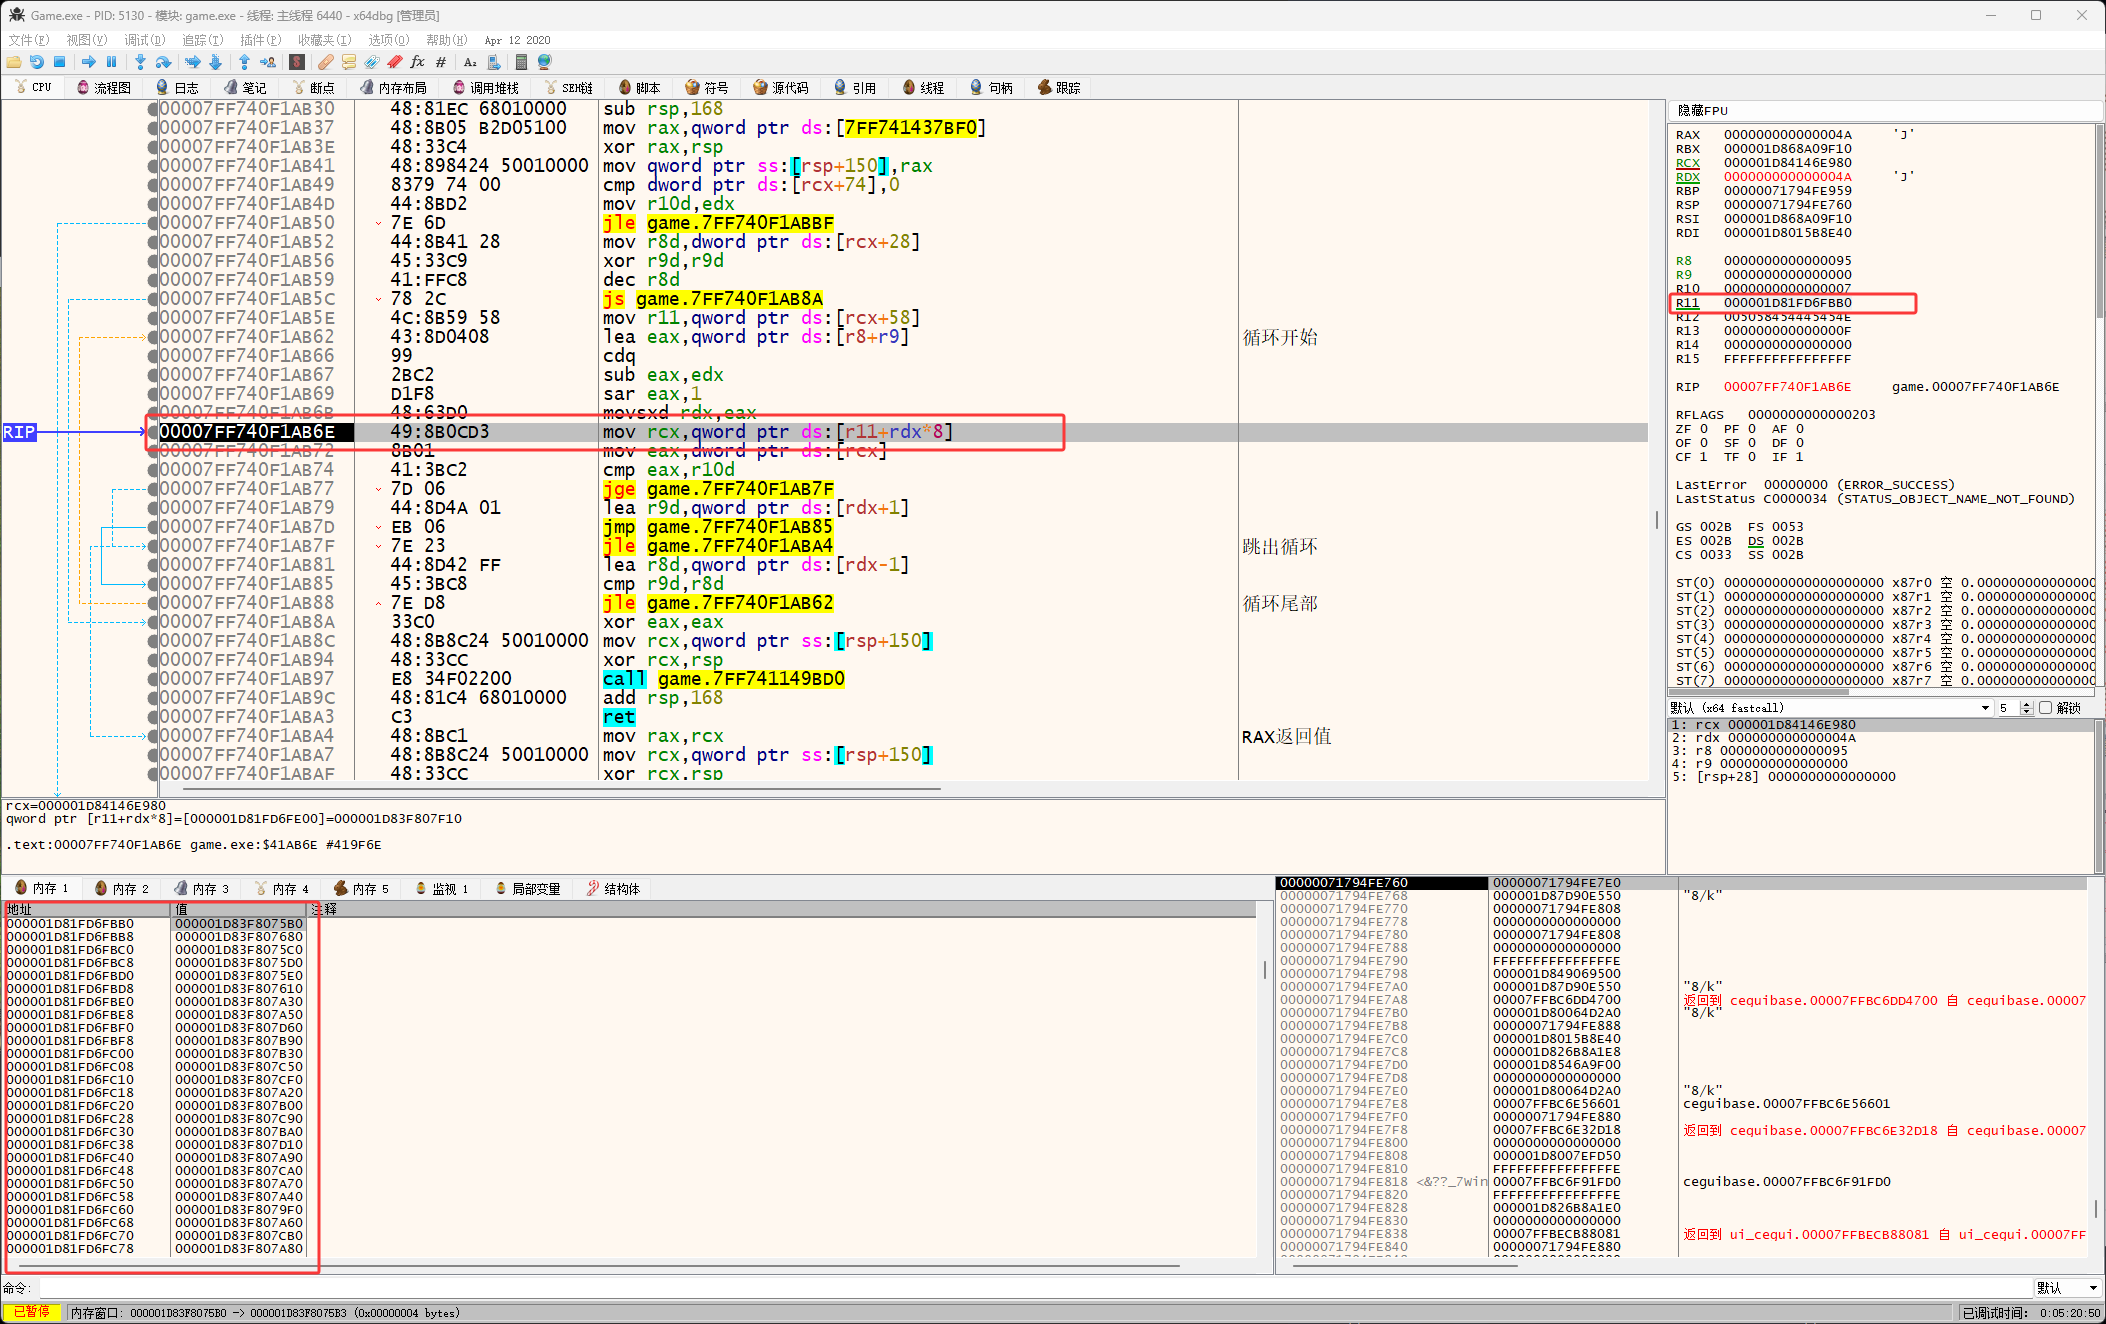The width and height of the screenshot is (2106, 1324).
Task: Open the Scylla 'S' plugin icon
Action: coord(297,62)
